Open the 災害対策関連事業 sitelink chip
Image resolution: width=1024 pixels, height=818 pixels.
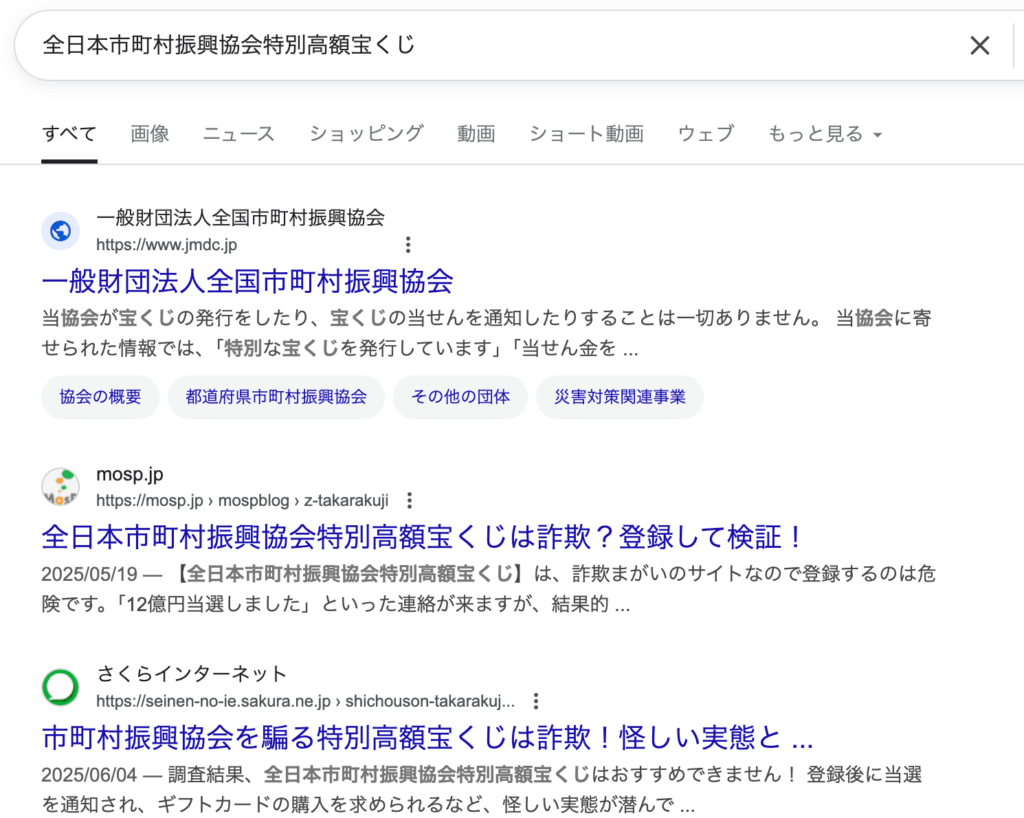(x=620, y=397)
